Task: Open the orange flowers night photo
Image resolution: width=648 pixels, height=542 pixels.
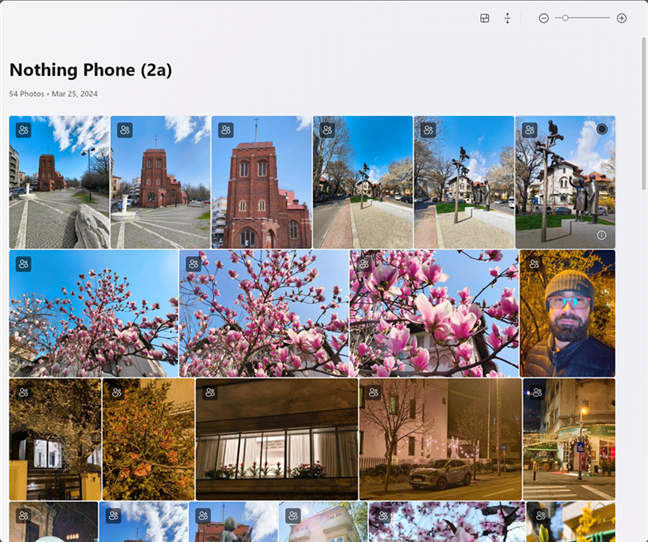Action: click(148, 439)
